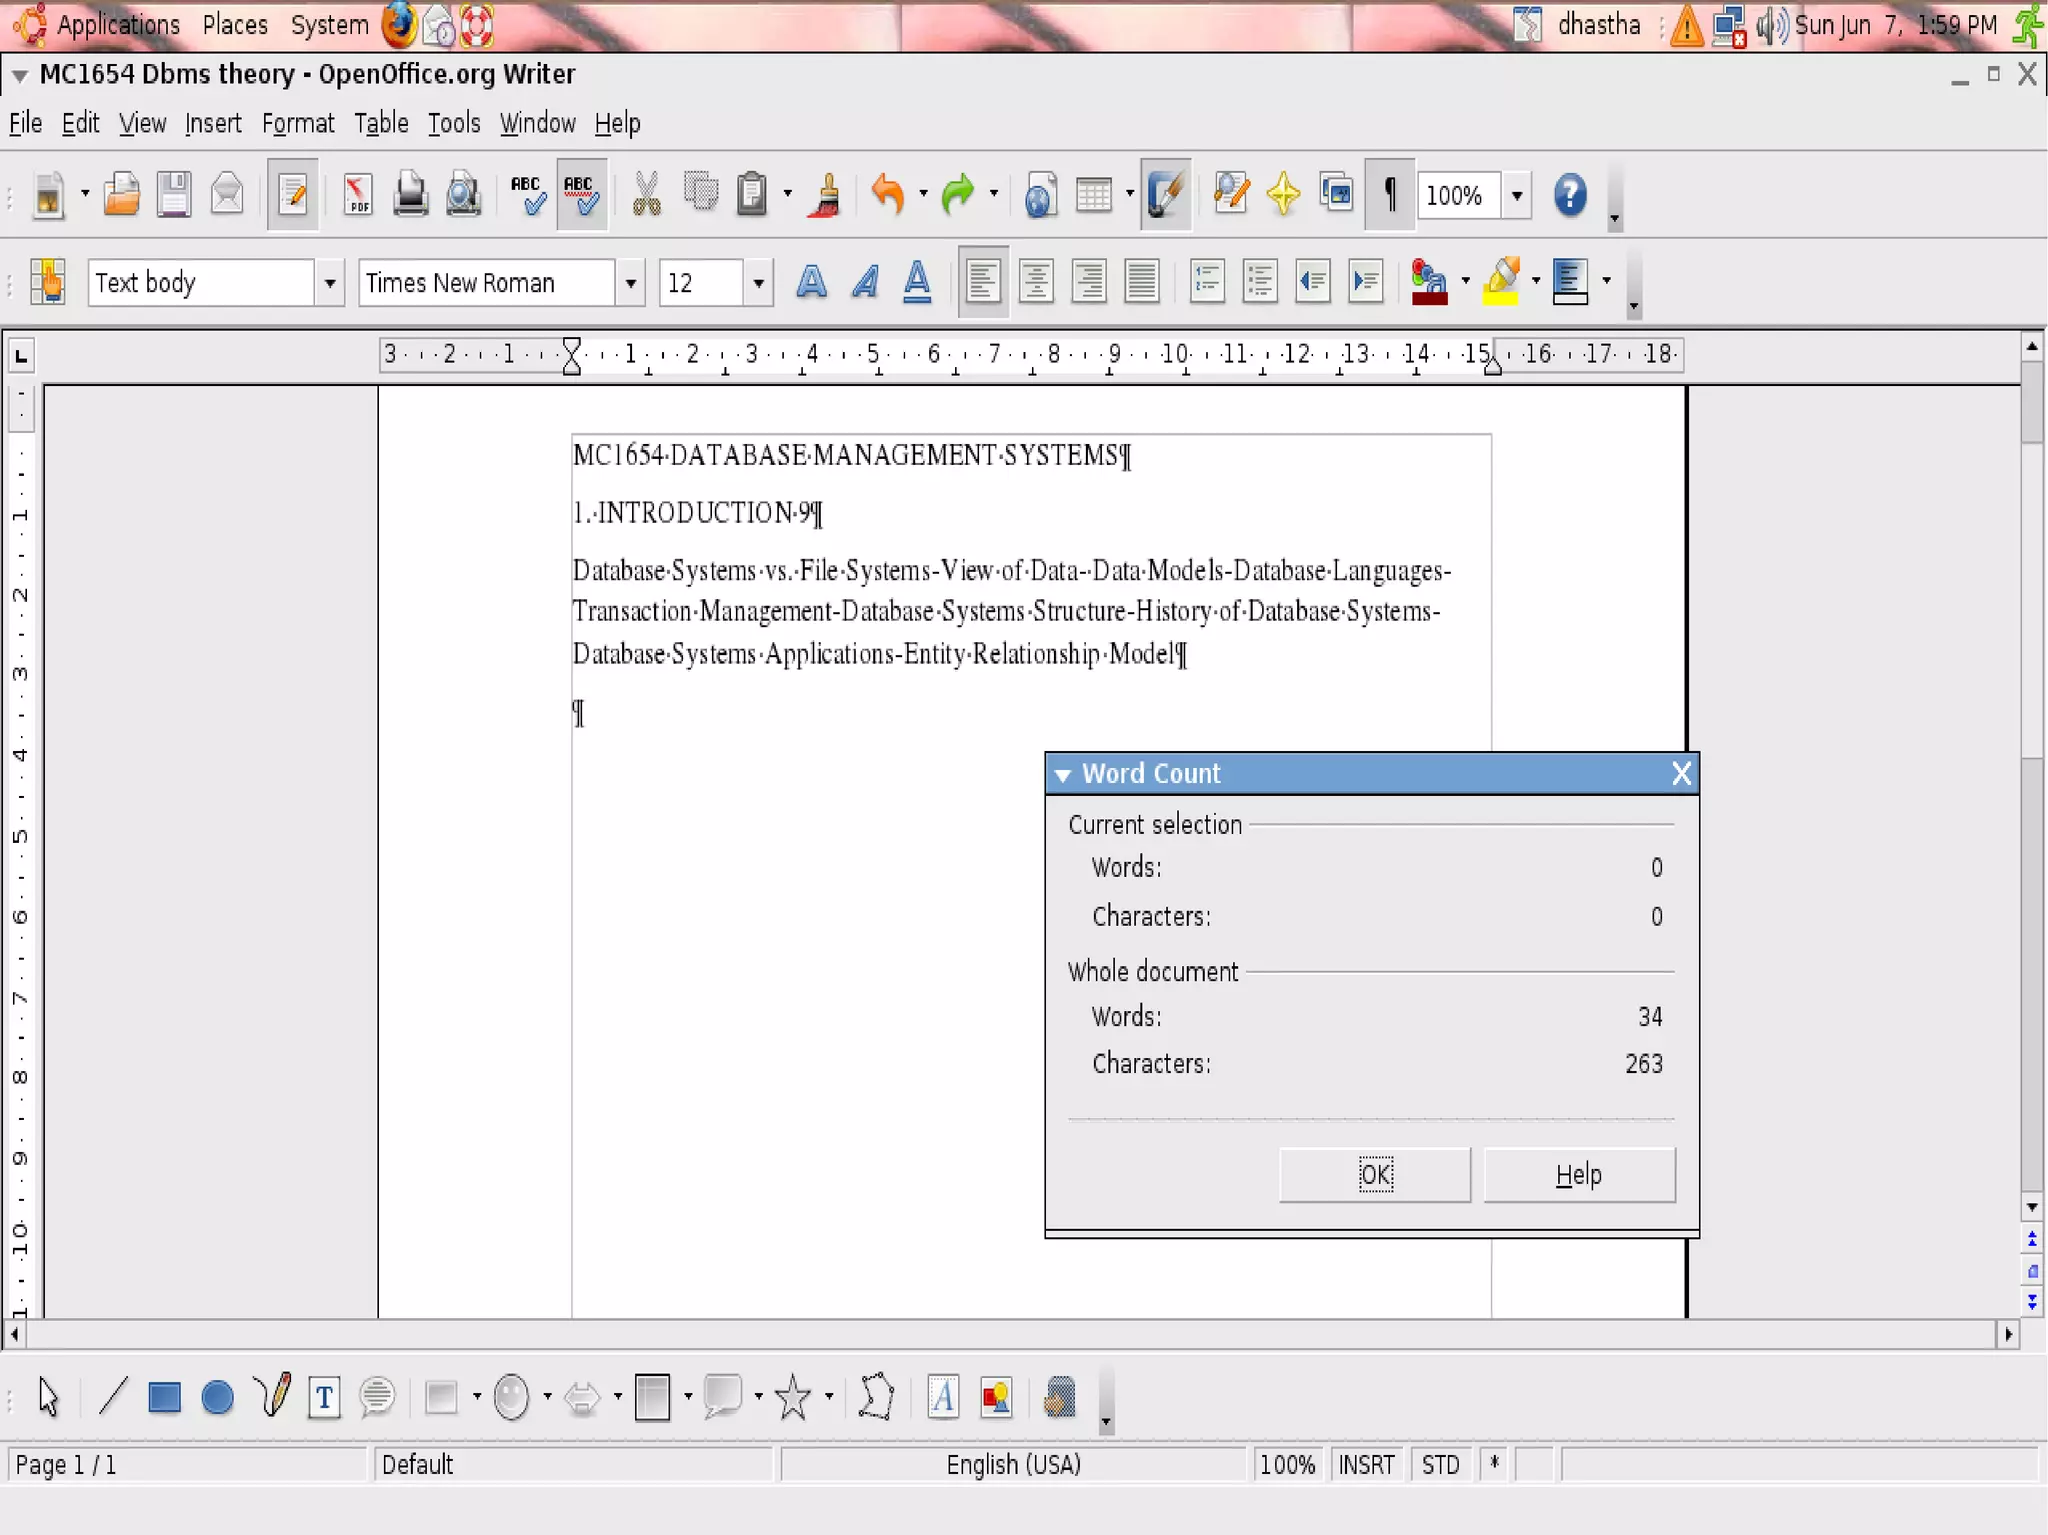Screen dimensions: 2048x1535
Task: Click the New document icon
Action: point(47,194)
